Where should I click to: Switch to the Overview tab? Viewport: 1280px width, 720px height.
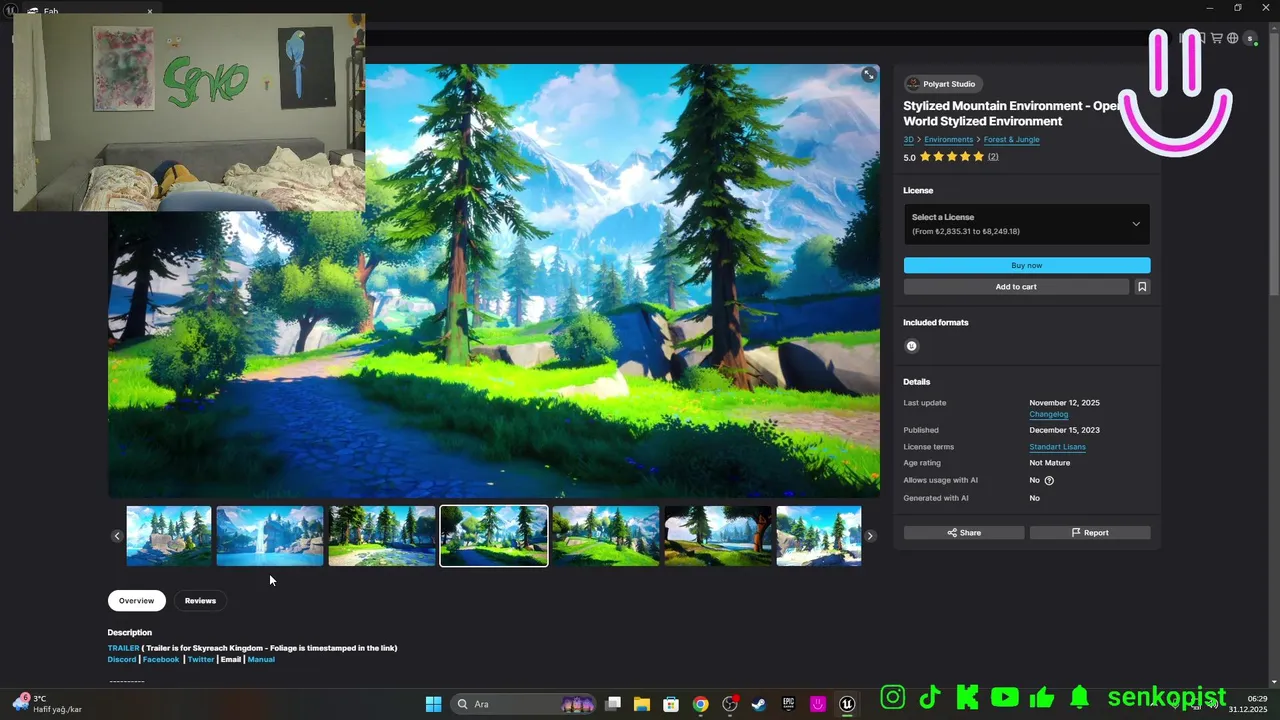pos(137,601)
